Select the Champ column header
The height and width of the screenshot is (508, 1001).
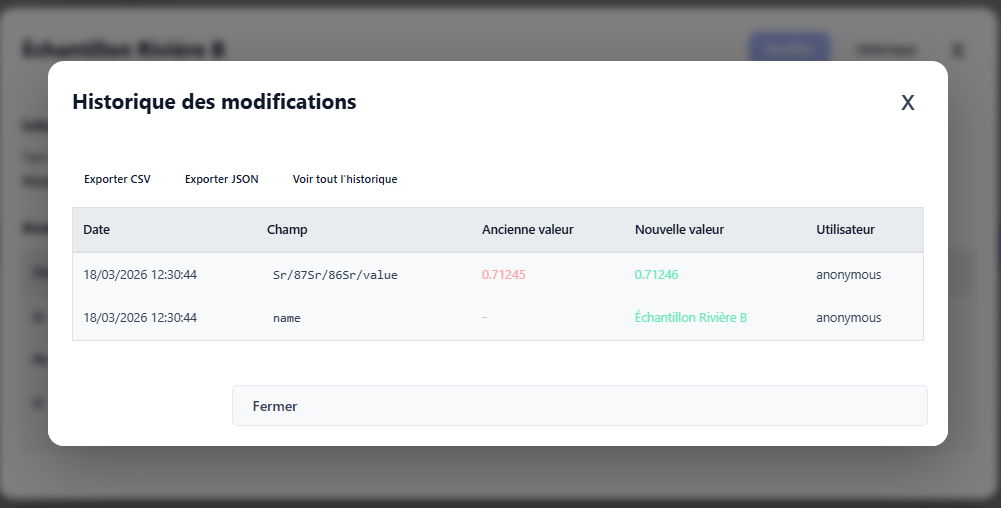(287, 230)
